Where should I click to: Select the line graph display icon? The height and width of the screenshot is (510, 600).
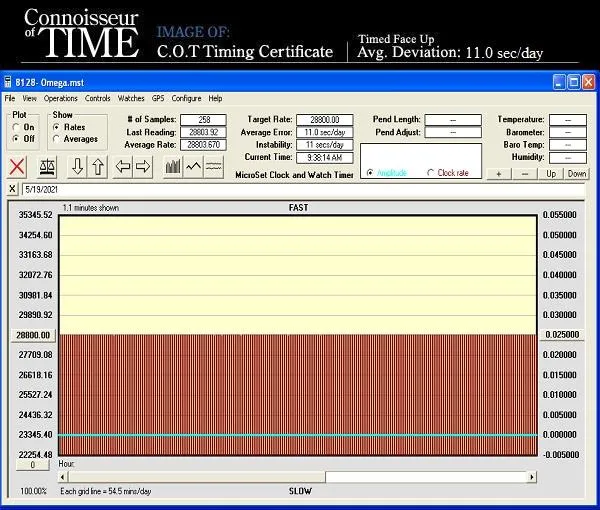click(x=194, y=167)
